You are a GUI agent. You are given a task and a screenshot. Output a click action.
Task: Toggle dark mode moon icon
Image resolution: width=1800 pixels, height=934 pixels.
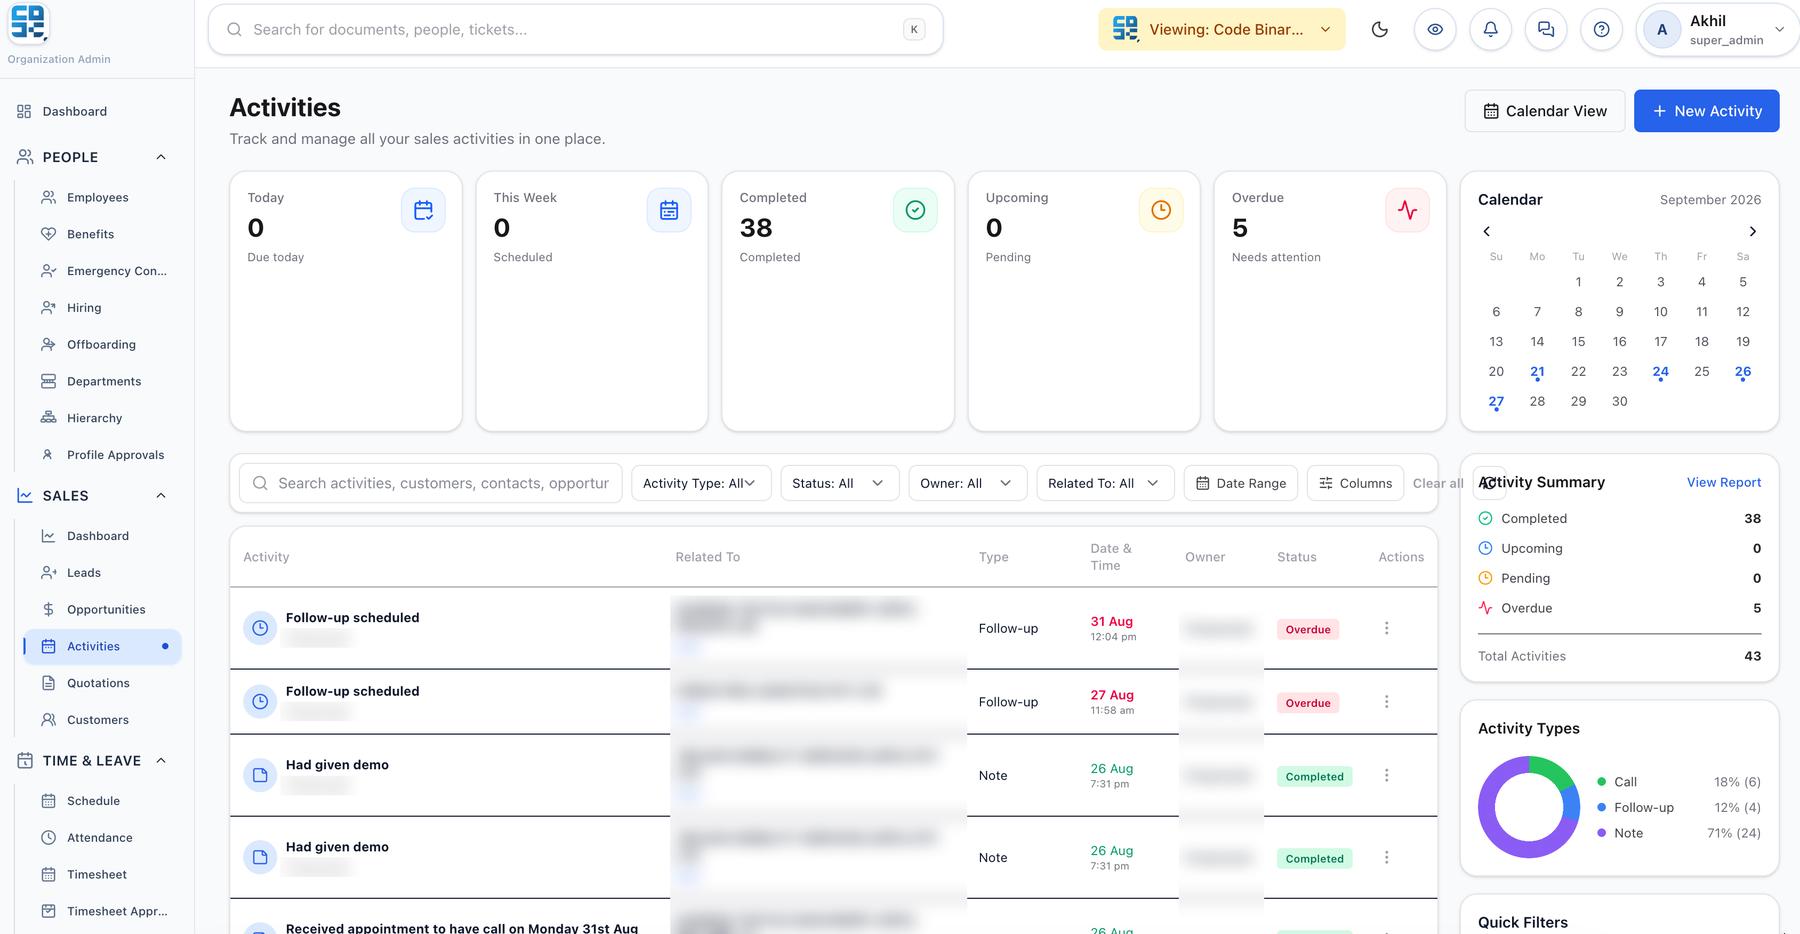point(1380,30)
